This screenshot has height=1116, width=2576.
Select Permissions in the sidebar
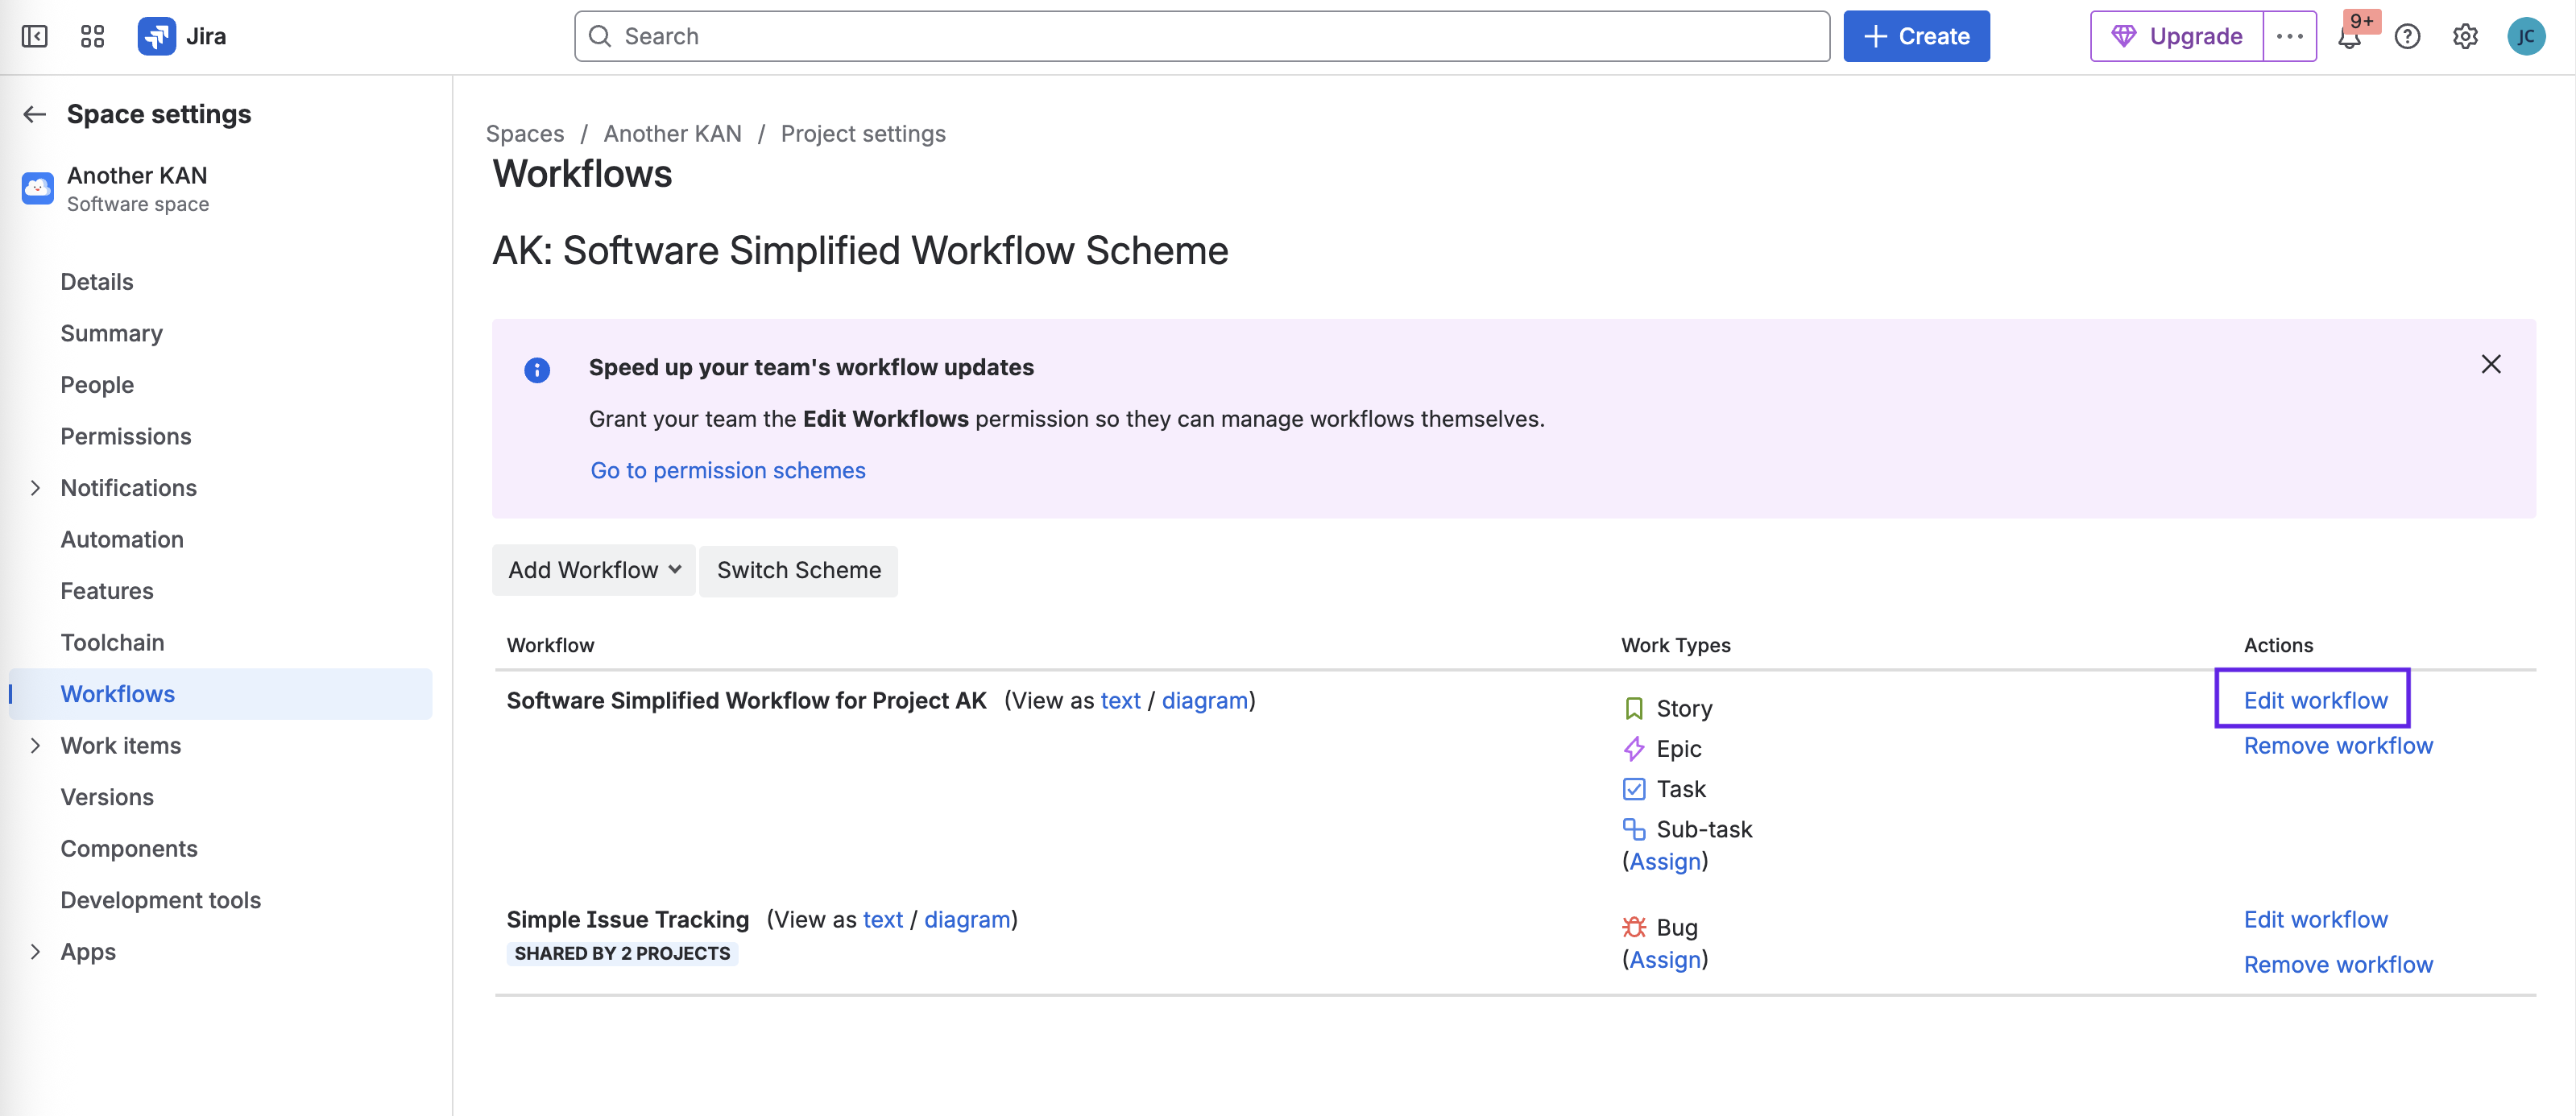coord(125,436)
